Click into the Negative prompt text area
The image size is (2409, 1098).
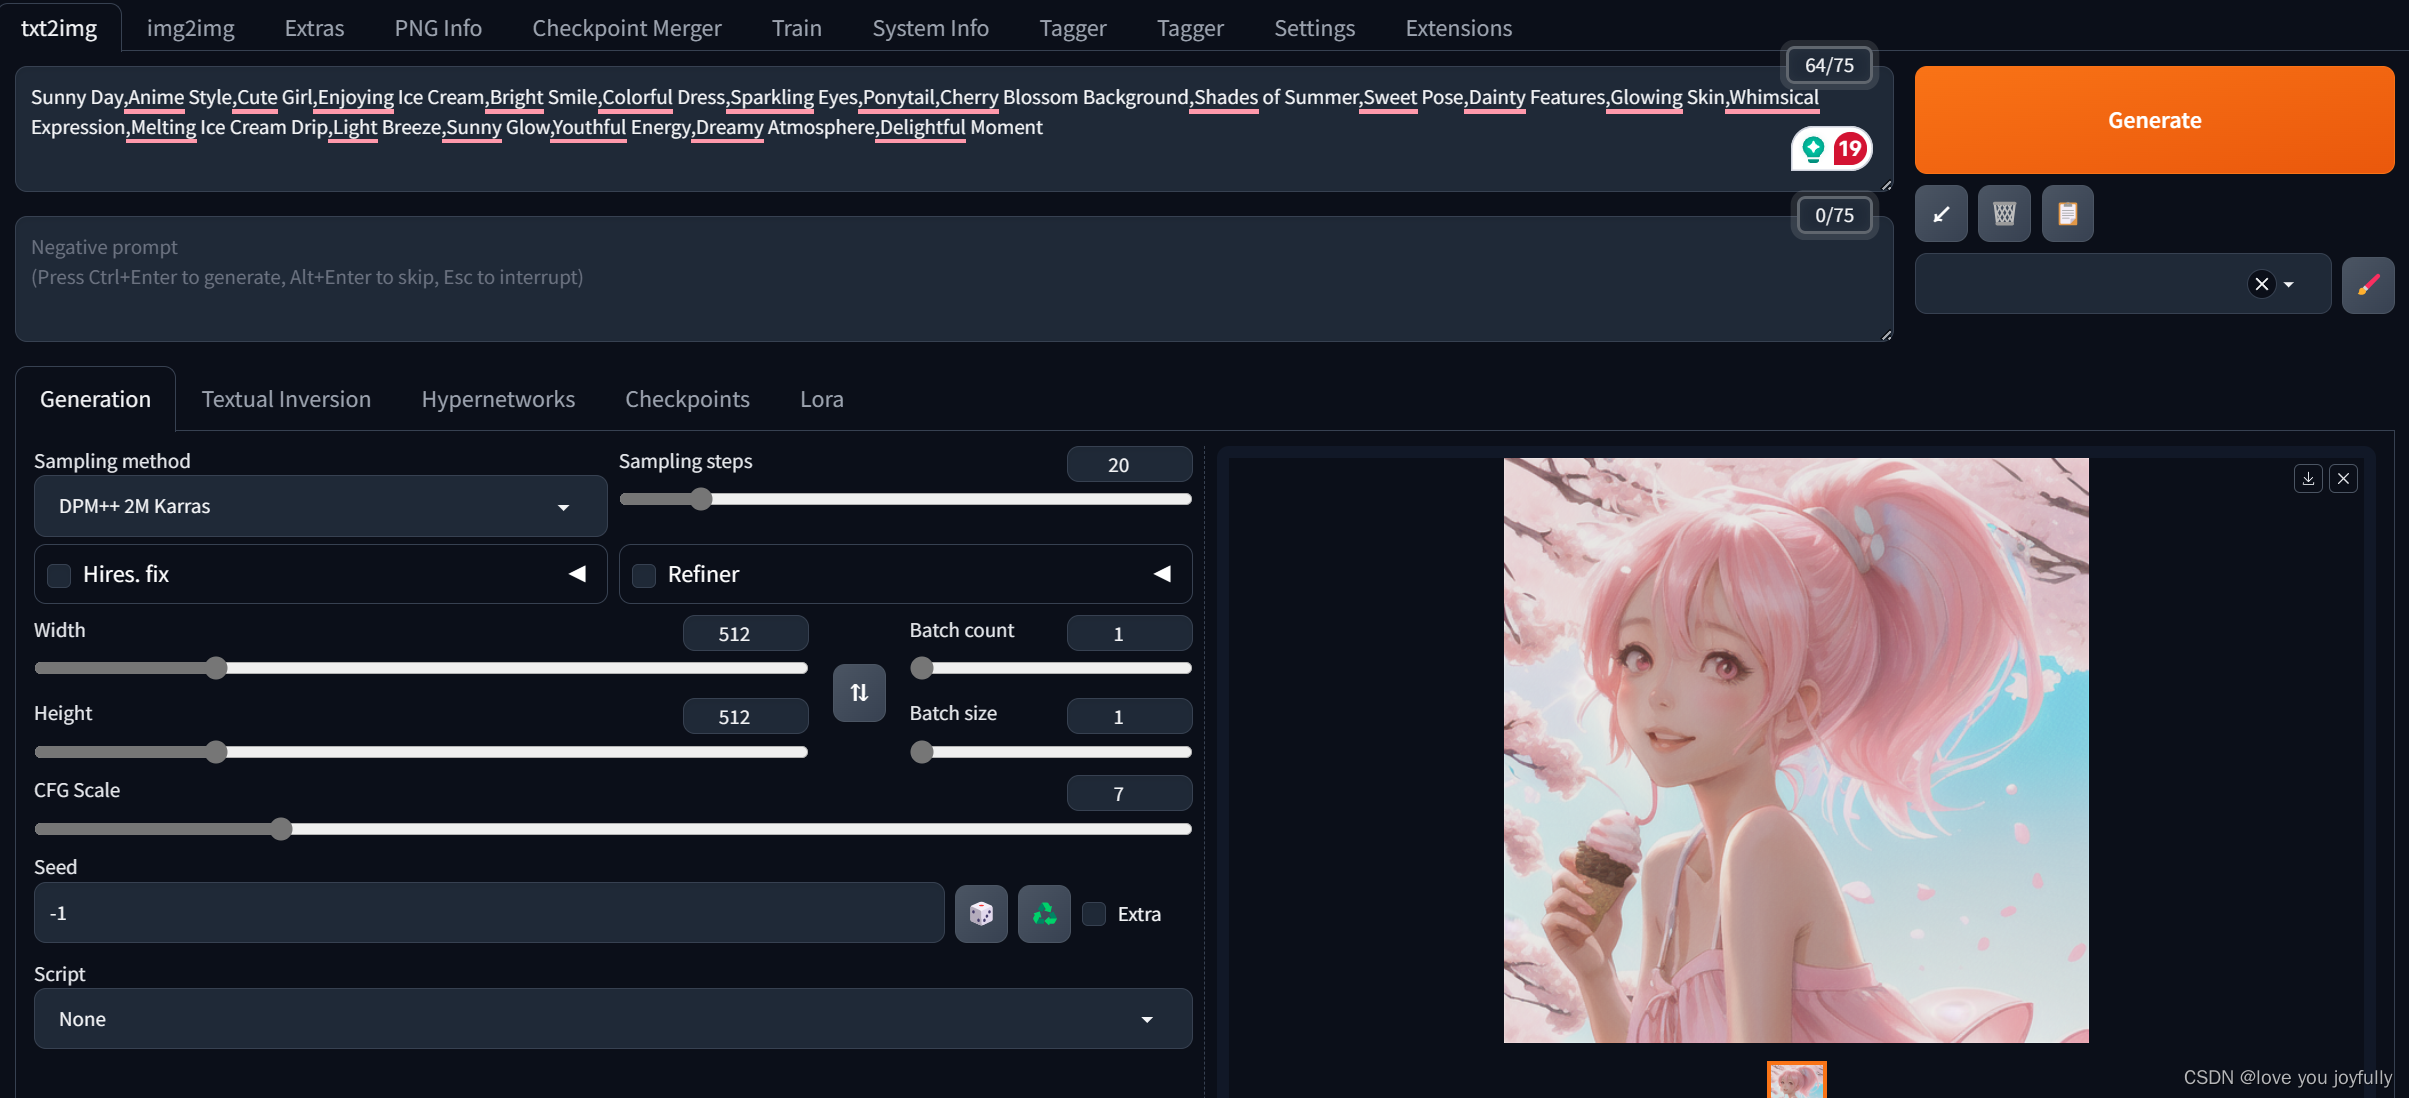pos(900,280)
